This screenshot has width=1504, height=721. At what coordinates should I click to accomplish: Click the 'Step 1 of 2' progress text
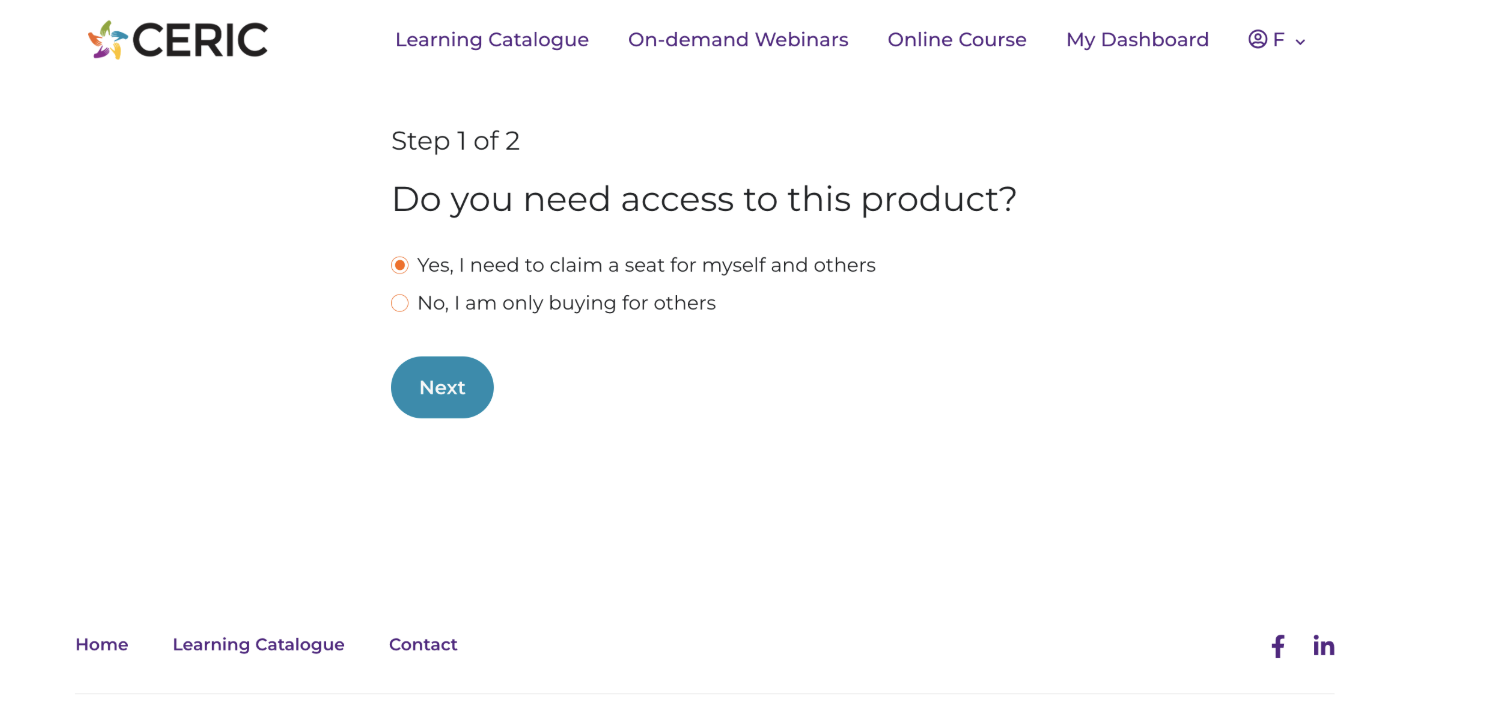pyautogui.click(x=455, y=141)
